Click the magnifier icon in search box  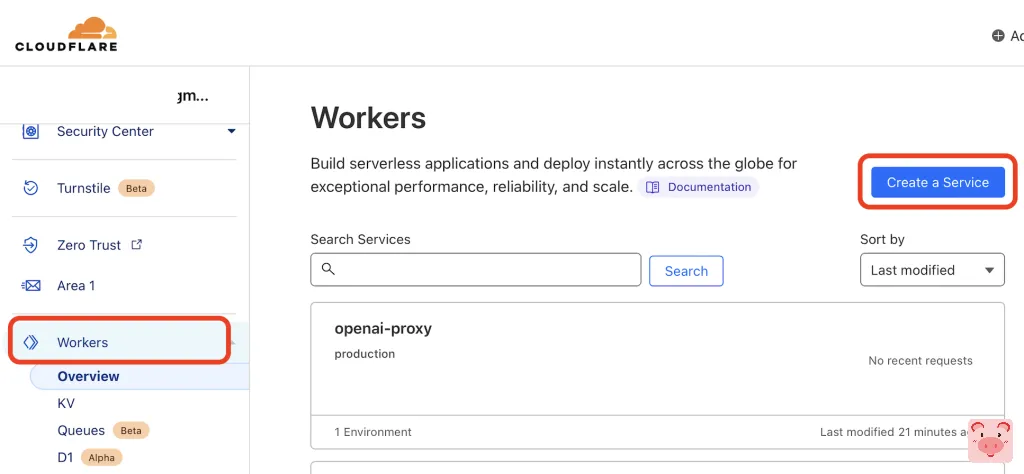pos(328,269)
